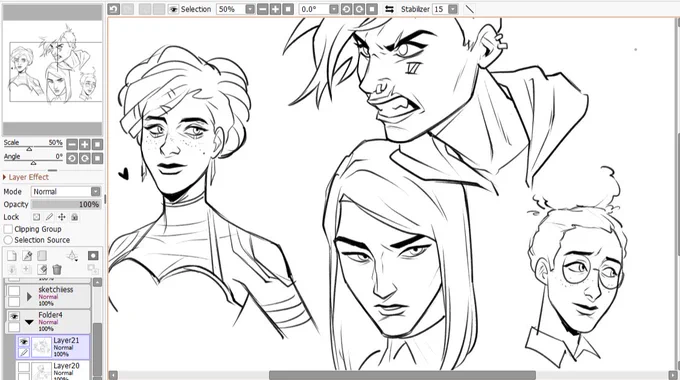
Task: Rotate canvas clockwise from the toolbar
Action: pos(359,9)
